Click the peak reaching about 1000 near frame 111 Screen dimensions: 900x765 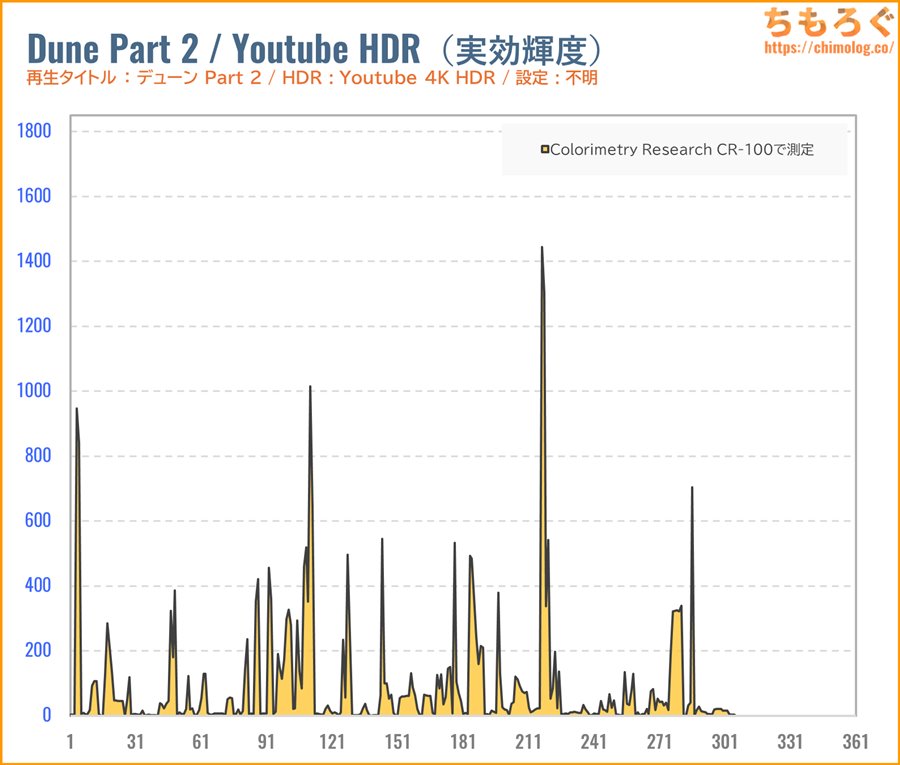311,387
